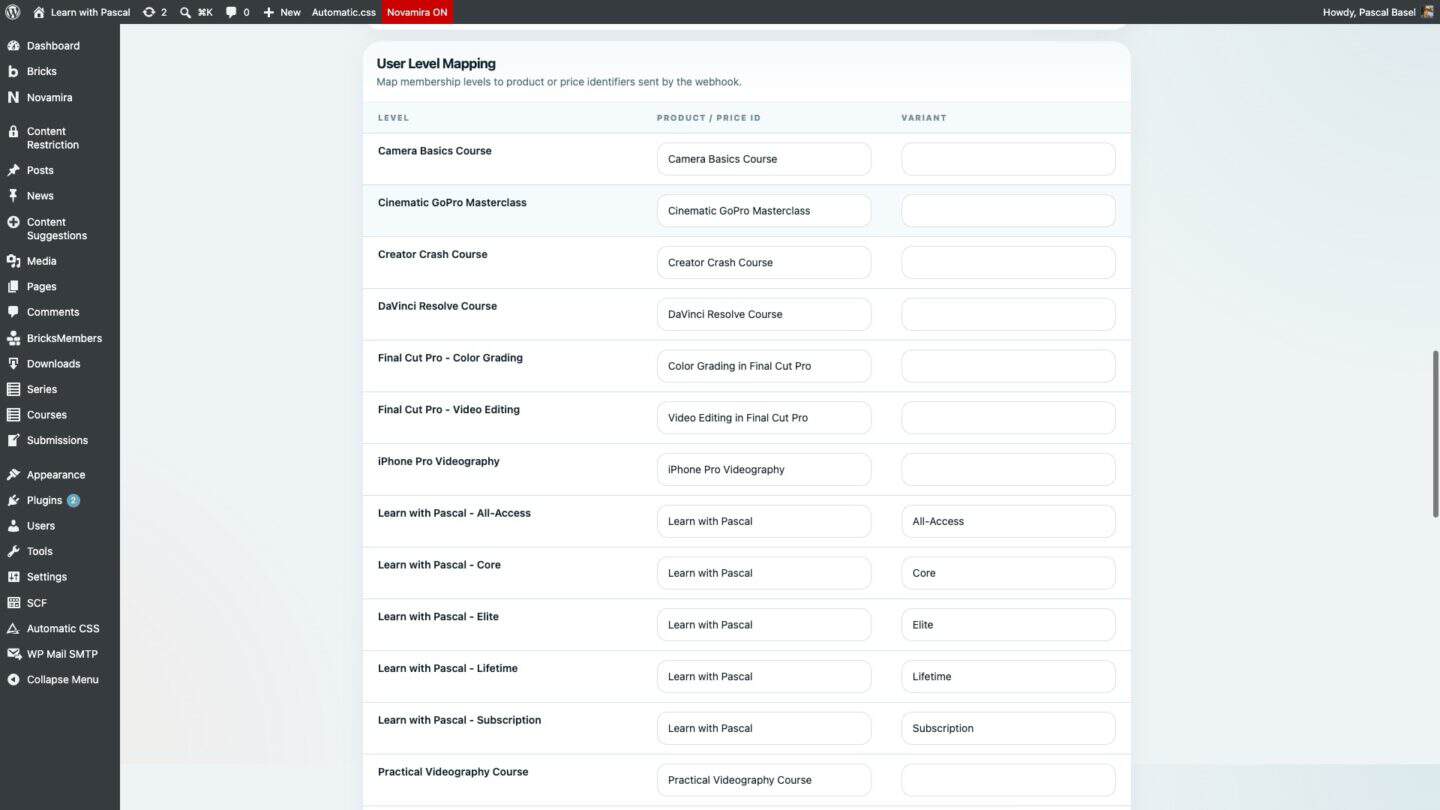Click the home icon for Learn with Pascal
Image resolution: width=1440 pixels, height=810 pixels.
39,12
